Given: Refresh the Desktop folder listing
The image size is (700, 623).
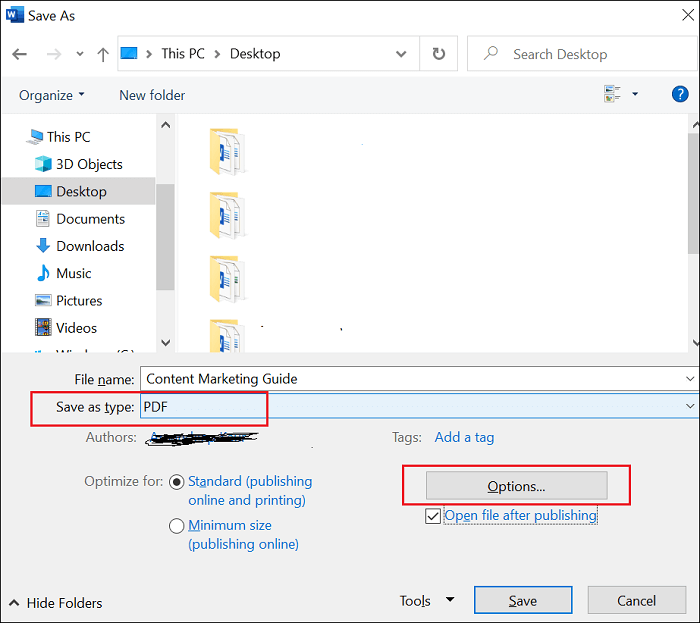Looking at the screenshot, I should [438, 54].
